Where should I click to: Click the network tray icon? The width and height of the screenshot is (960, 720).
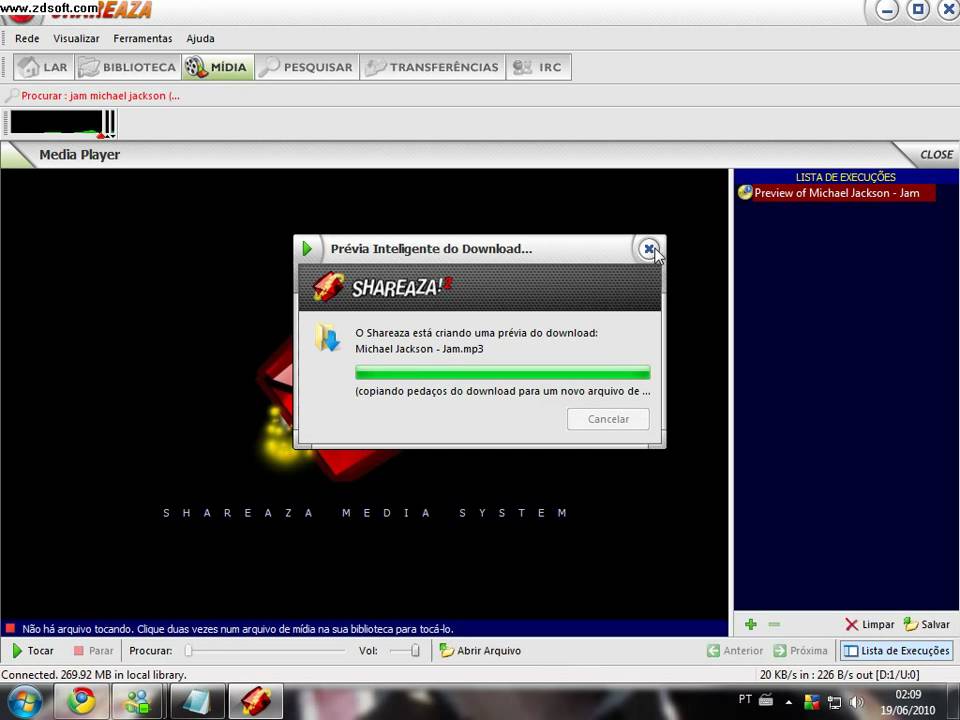[834, 702]
